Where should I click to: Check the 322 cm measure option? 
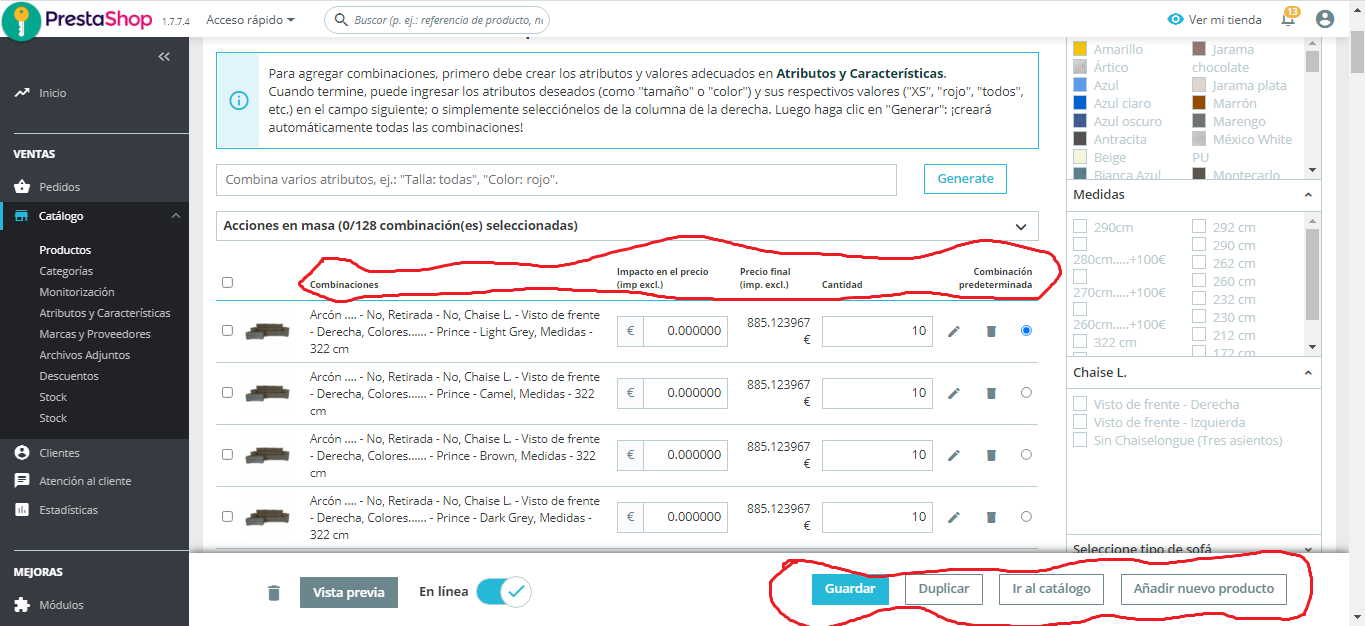click(1080, 342)
